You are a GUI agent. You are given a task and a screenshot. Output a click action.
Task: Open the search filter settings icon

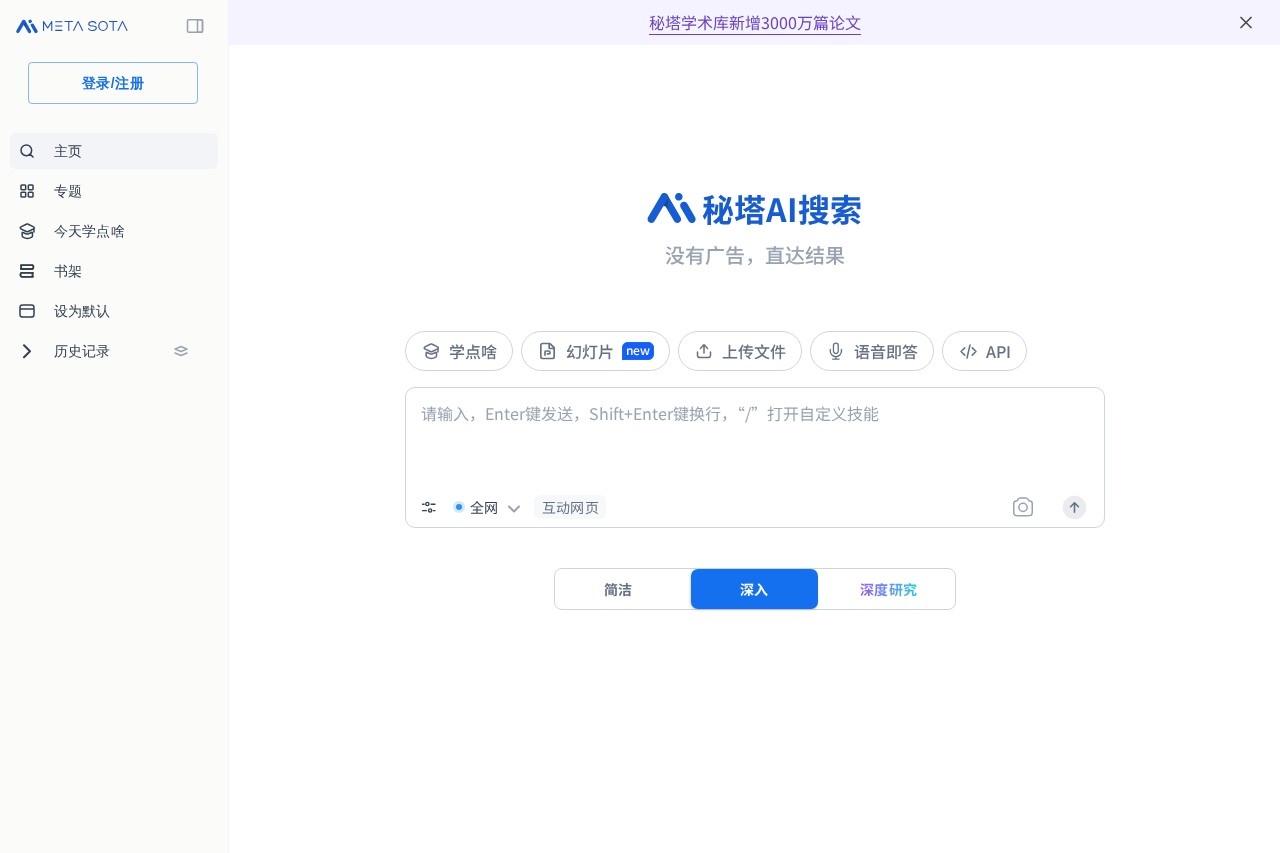[x=428, y=507]
